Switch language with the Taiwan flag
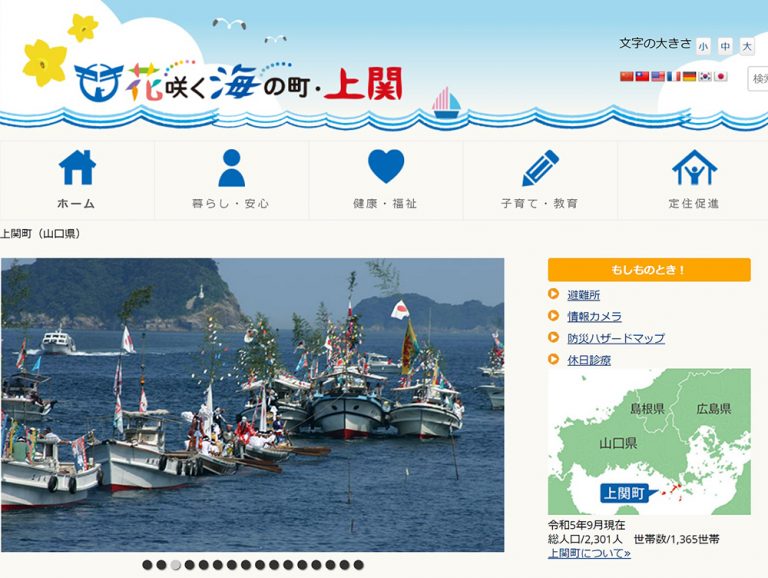 (642, 76)
